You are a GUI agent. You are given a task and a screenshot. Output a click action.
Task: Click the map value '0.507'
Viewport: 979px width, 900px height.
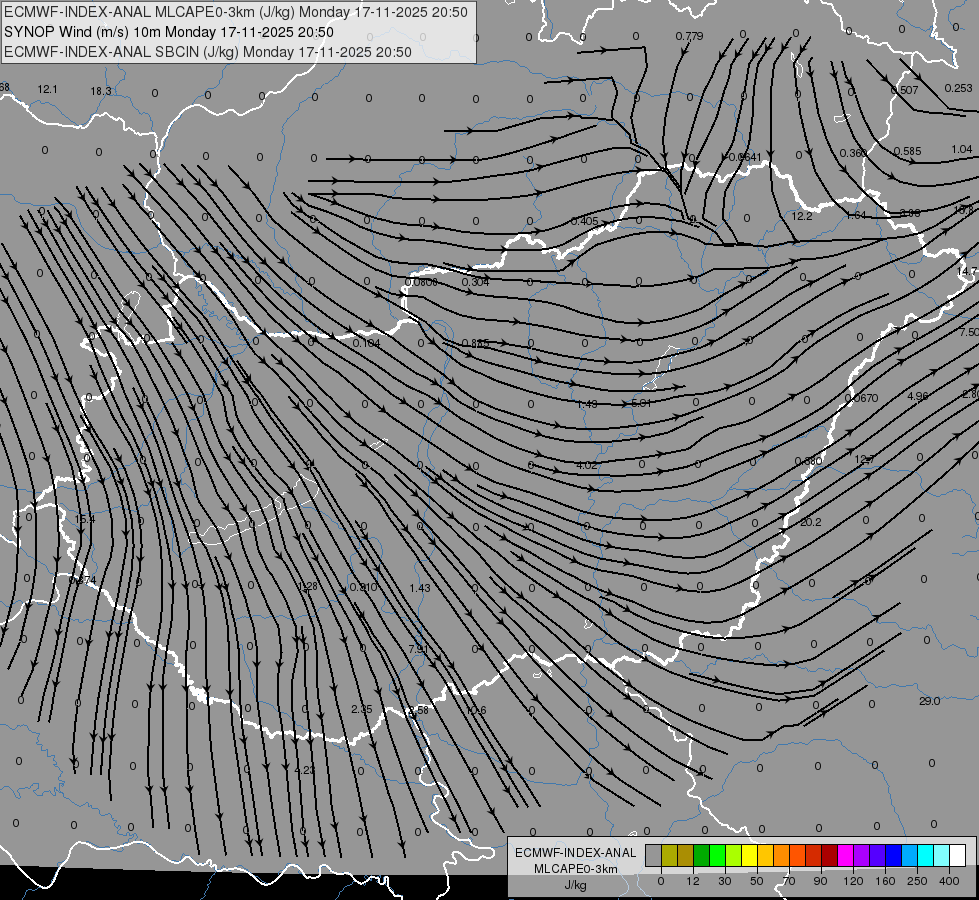[904, 90]
